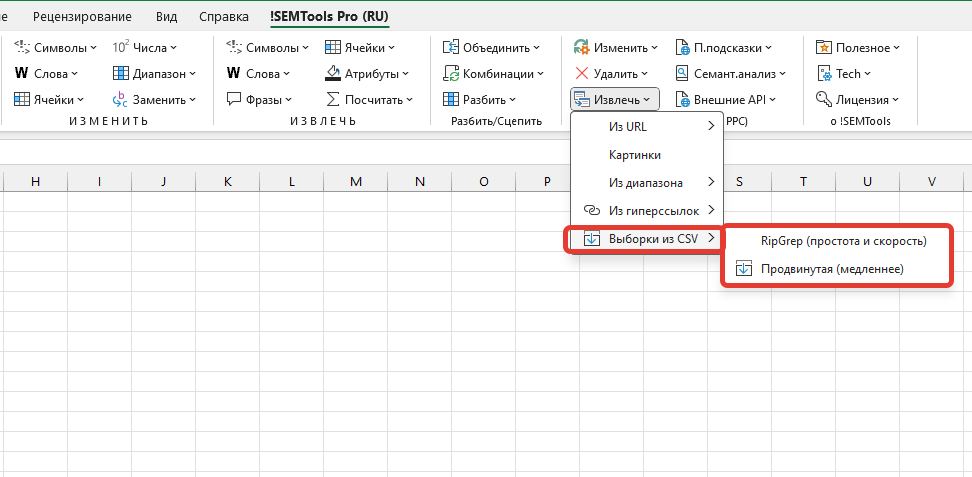
Task: Switch to the Вид tab
Action: coord(167,17)
